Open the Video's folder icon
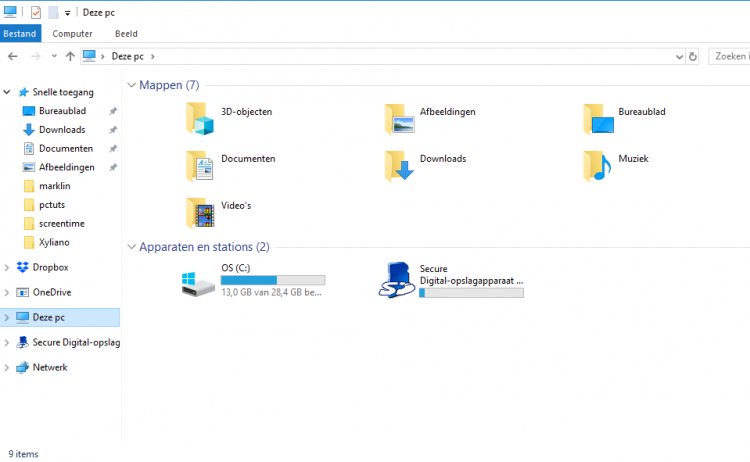 click(x=200, y=212)
